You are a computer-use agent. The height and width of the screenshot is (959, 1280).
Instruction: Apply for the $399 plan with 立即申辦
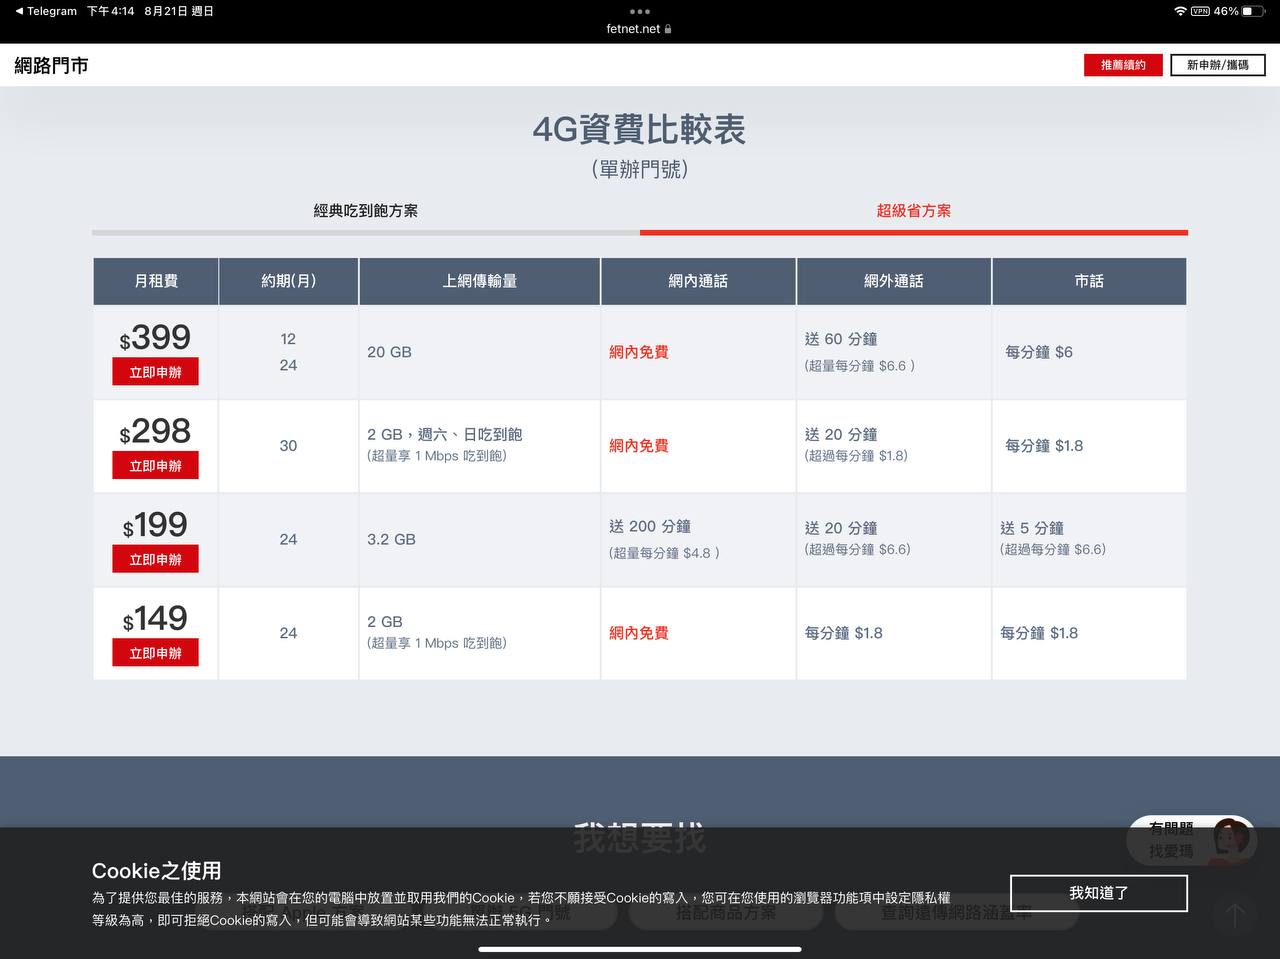pos(155,372)
